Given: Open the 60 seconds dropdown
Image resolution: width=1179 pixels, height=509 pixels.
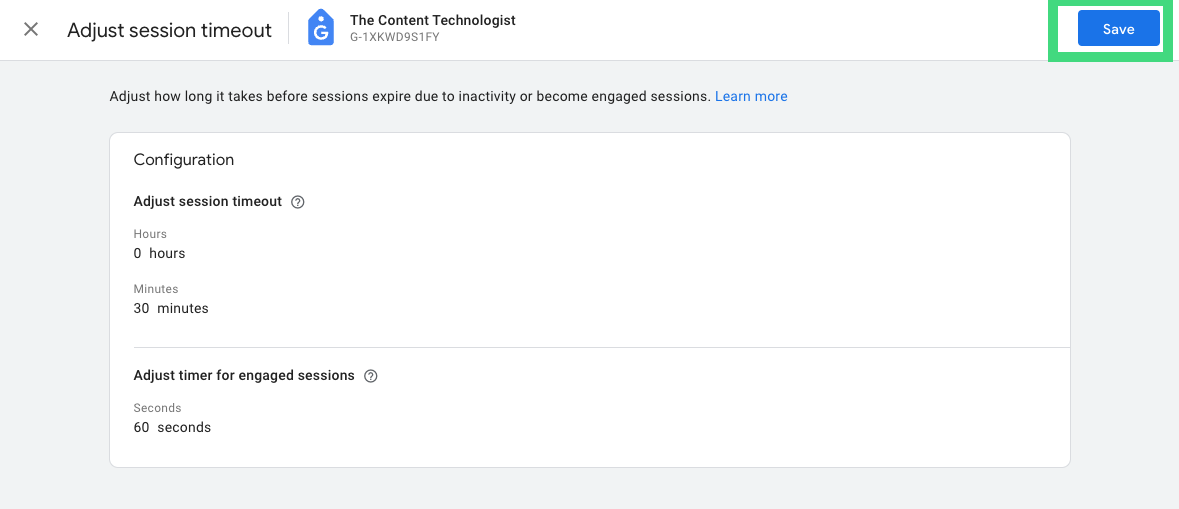Looking at the screenshot, I should coord(172,427).
